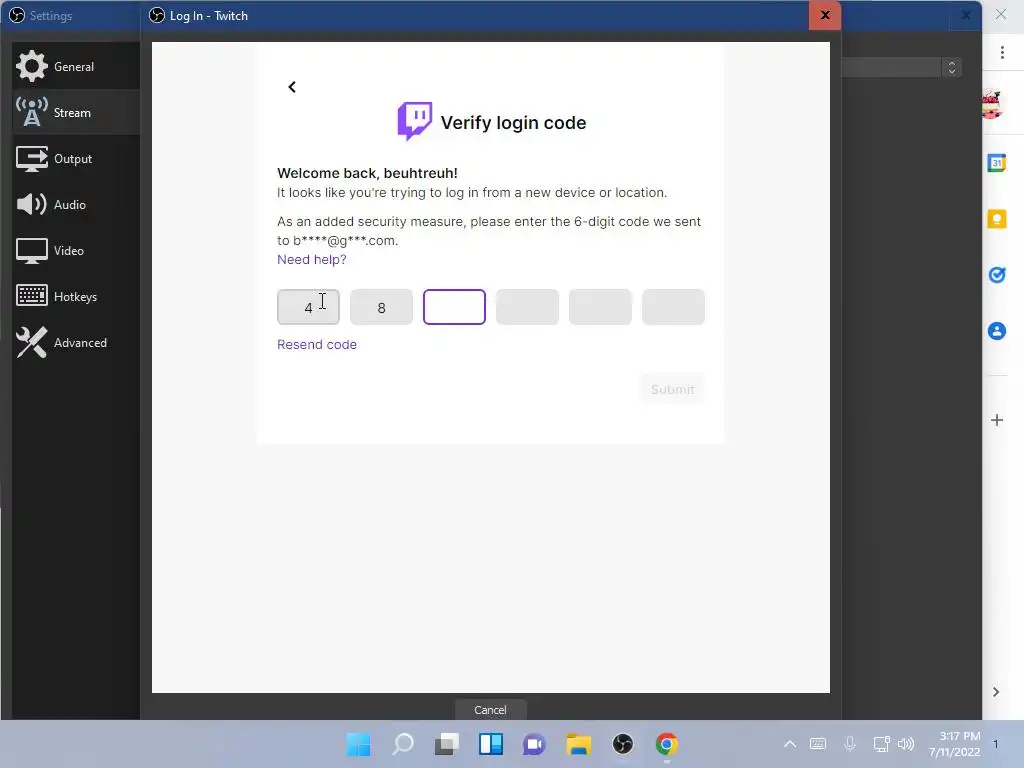Switch to OBS Studio on taskbar

pyautogui.click(x=622, y=744)
